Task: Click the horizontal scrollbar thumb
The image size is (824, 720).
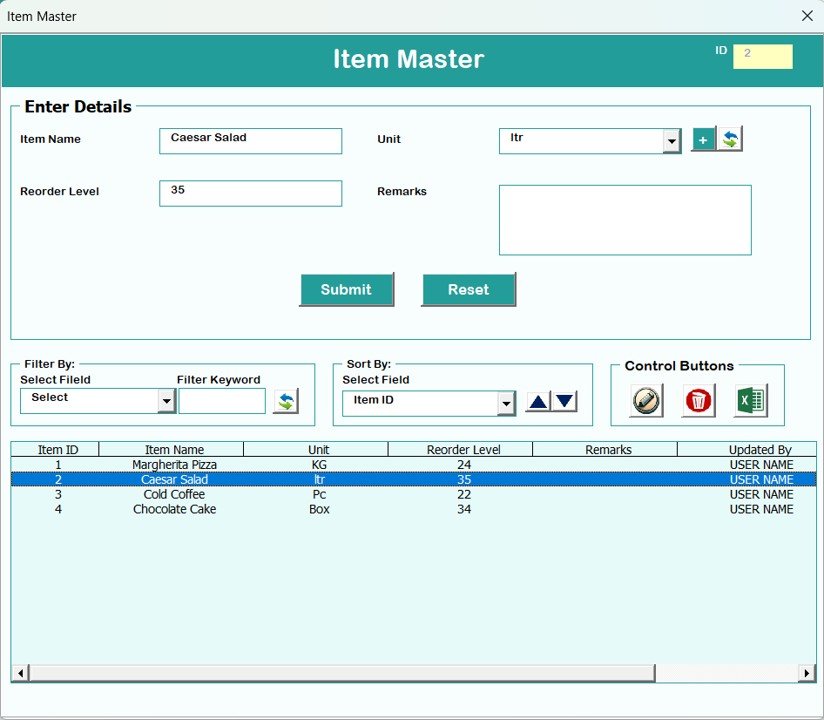Action: tap(342, 673)
